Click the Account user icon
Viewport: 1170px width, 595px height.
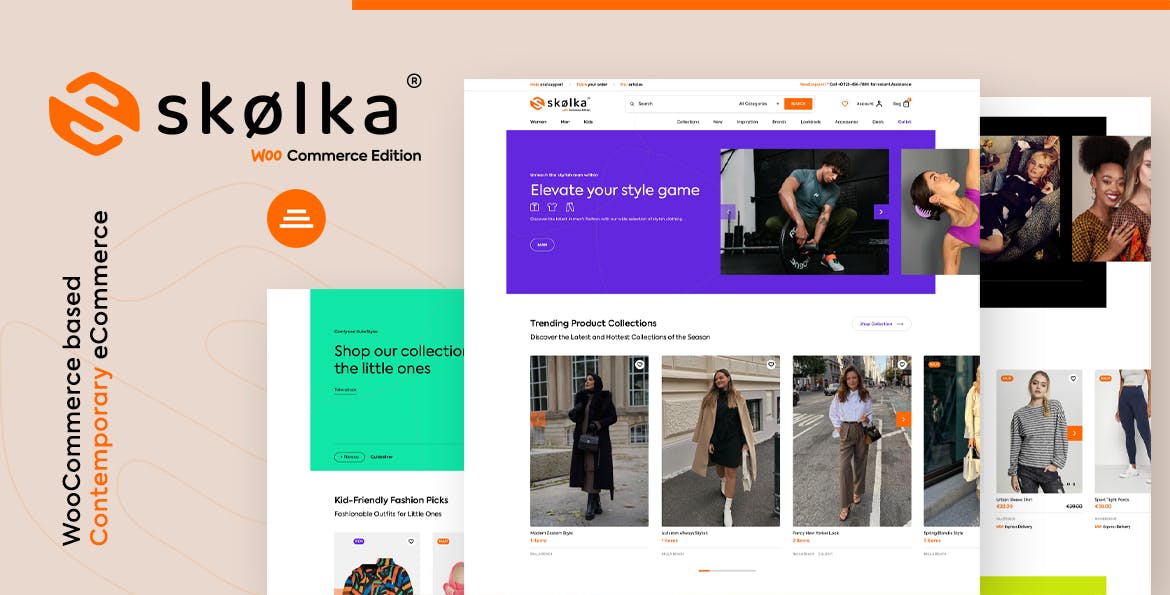(x=879, y=104)
